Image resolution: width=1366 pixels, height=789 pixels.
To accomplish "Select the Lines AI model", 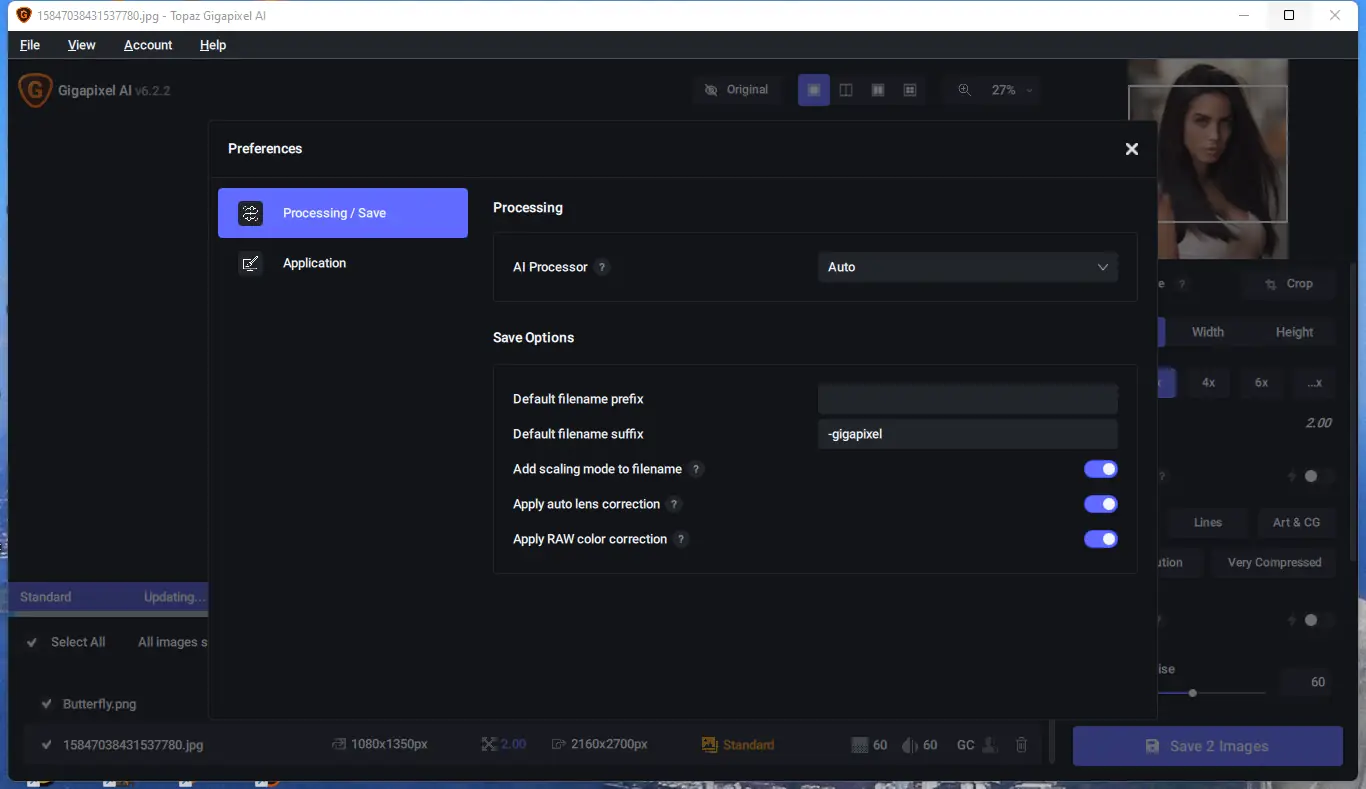I will (1208, 522).
